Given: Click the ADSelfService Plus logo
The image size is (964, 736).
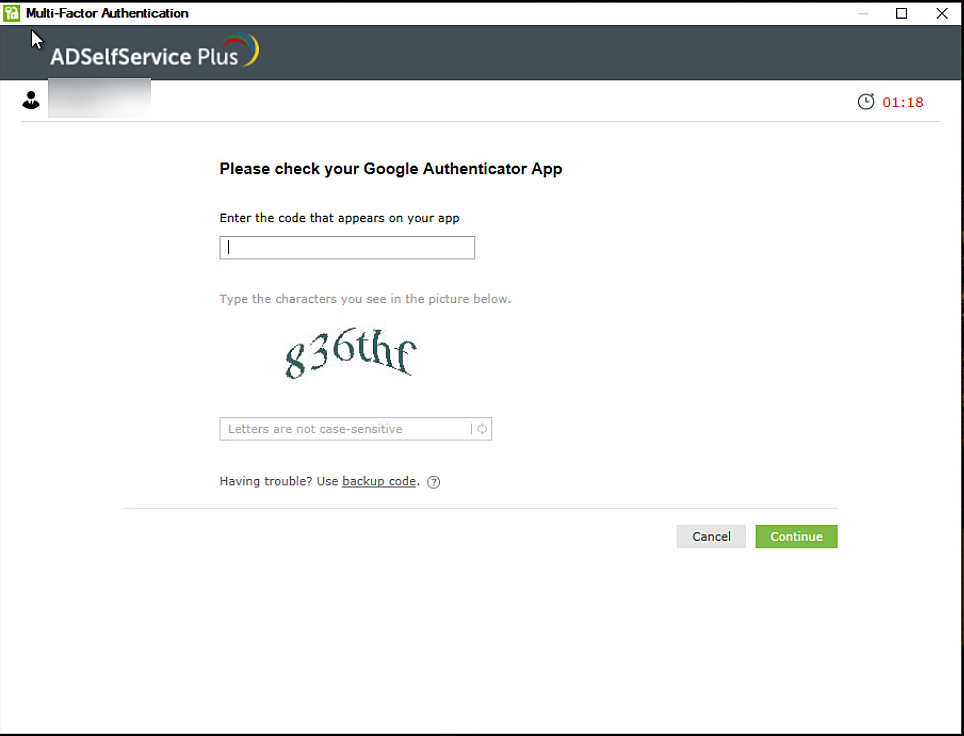Looking at the screenshot, I should [155, 51].
